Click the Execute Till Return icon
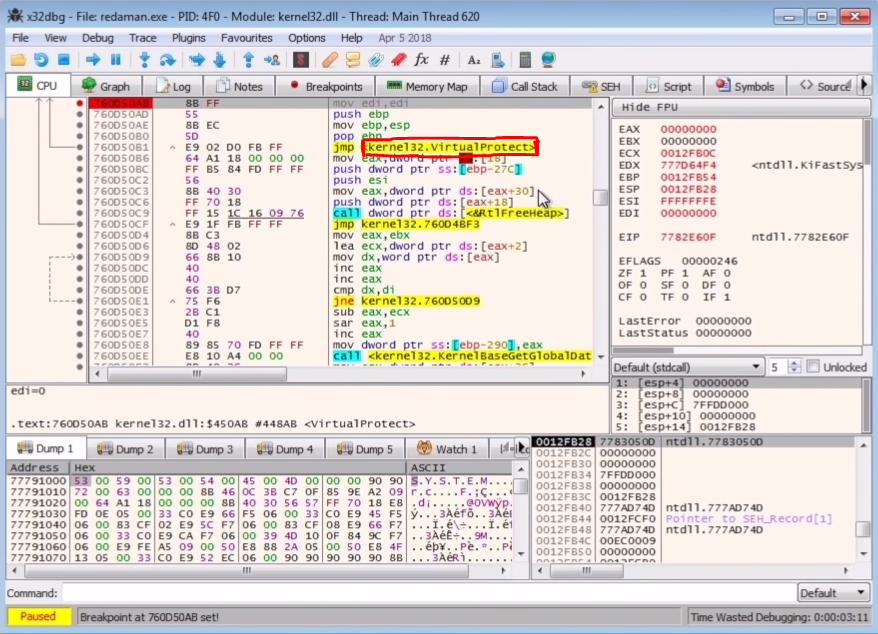 click(x=249, y=59)
